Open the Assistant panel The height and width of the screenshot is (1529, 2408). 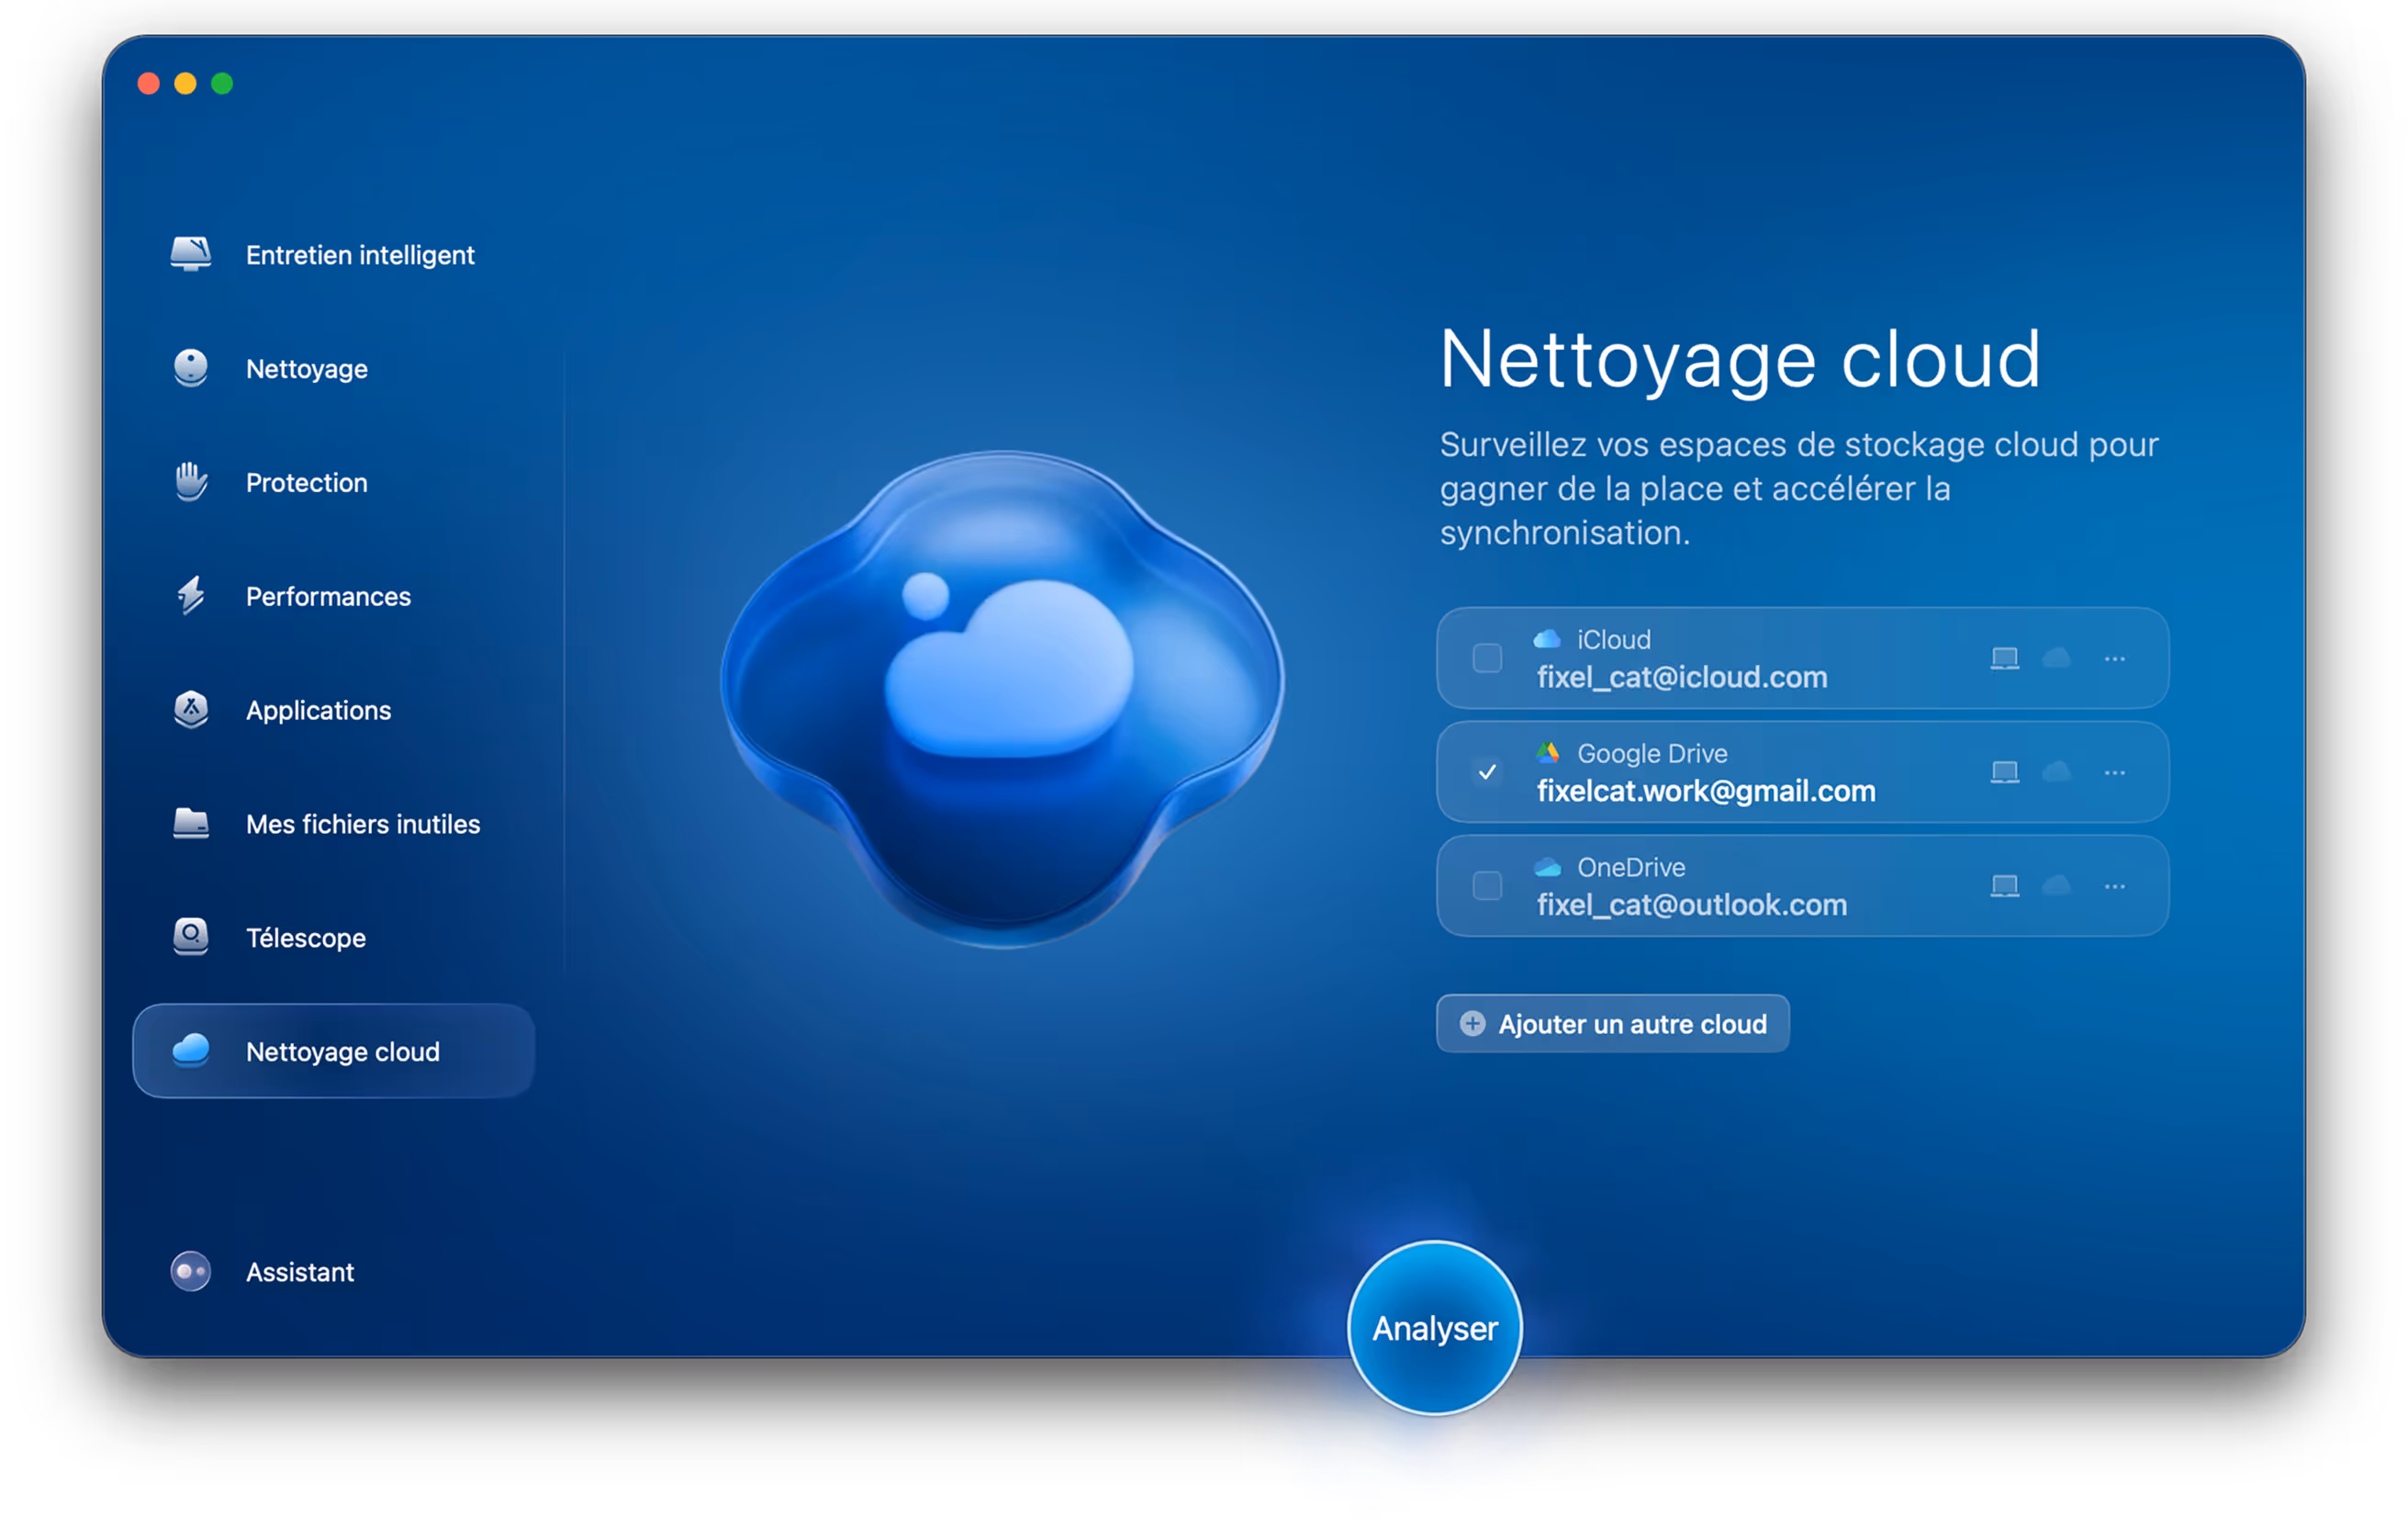point(333,1272)
